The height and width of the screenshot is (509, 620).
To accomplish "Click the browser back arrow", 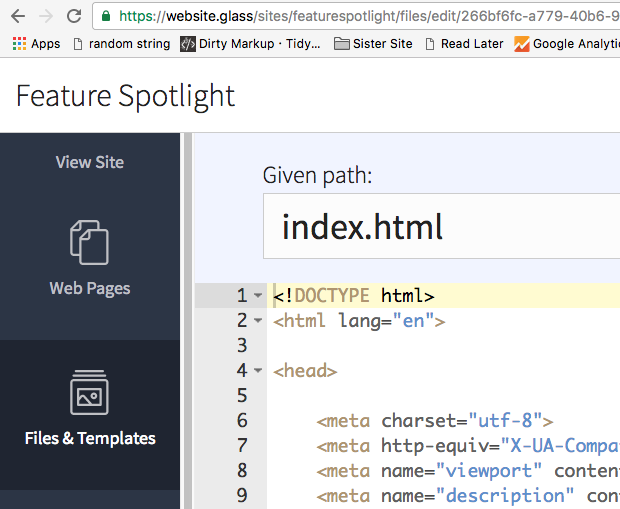I will click(x=18, y=16).
